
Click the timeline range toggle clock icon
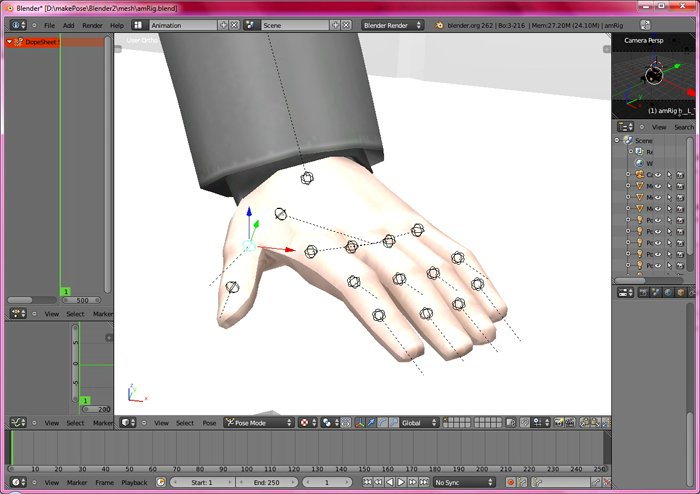(x=161, y=482)
